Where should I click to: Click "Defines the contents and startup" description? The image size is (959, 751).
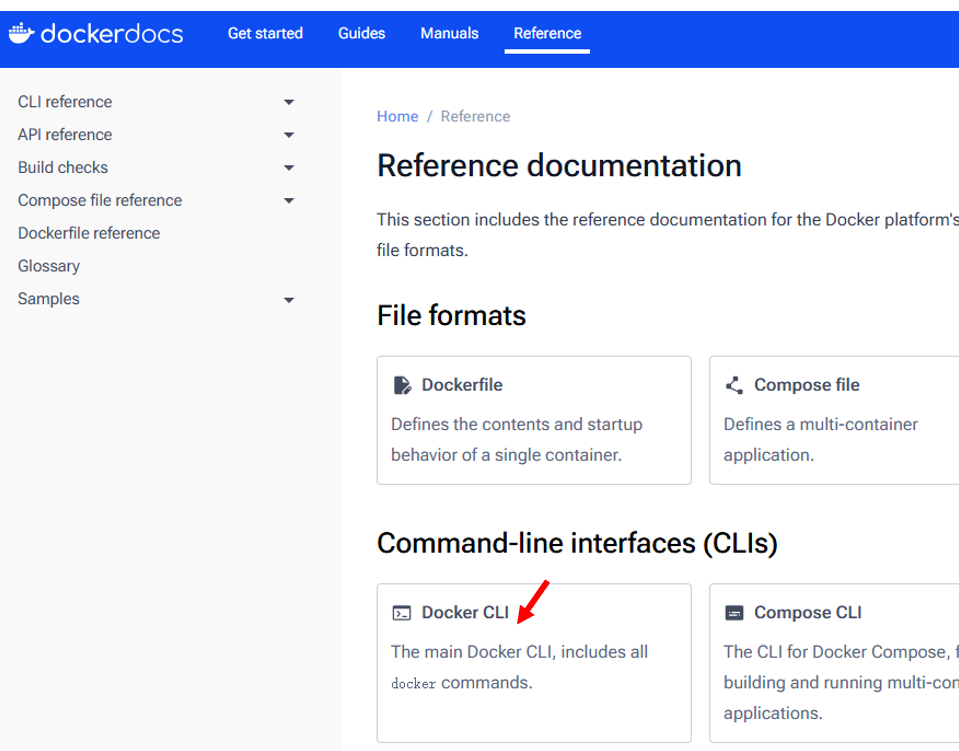(x=517, y=424)
